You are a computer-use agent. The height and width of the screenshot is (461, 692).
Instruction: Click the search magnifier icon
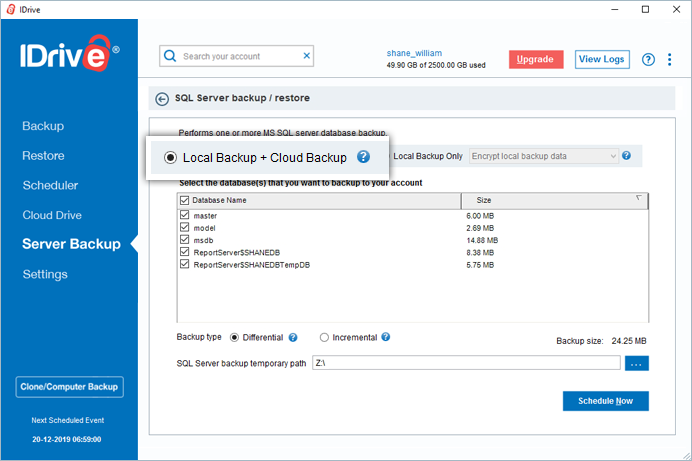pos(170,56)
